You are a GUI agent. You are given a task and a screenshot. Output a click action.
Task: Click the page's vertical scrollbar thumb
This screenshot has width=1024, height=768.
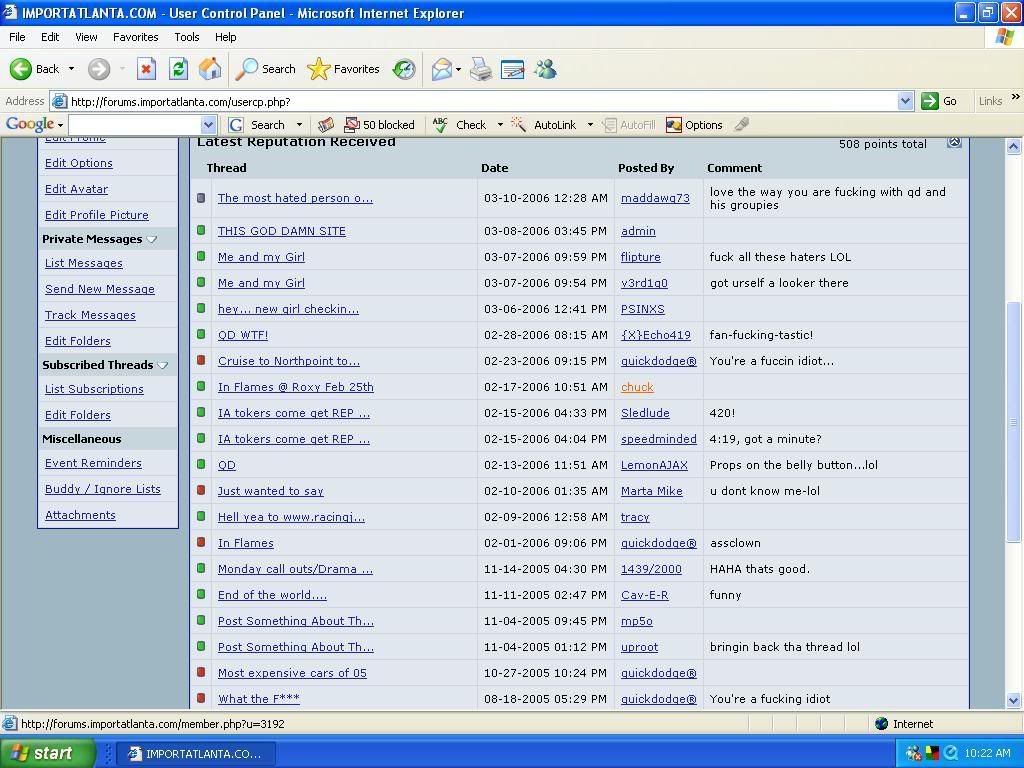click(1014, 420)
